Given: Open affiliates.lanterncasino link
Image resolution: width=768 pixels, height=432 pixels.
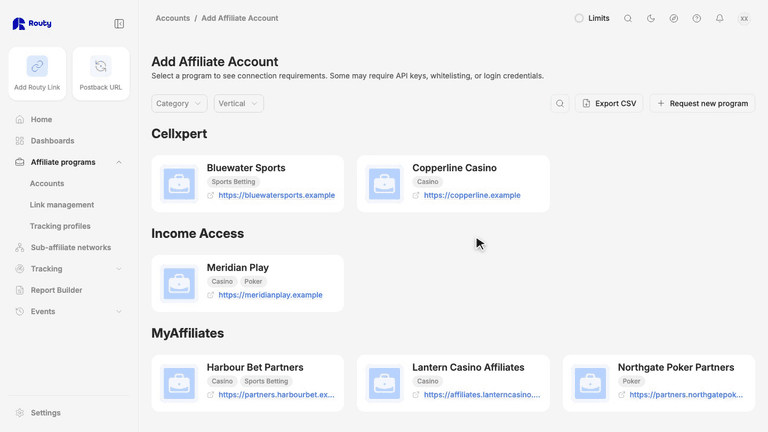Looking at the screenshot, I should (482, 394).
